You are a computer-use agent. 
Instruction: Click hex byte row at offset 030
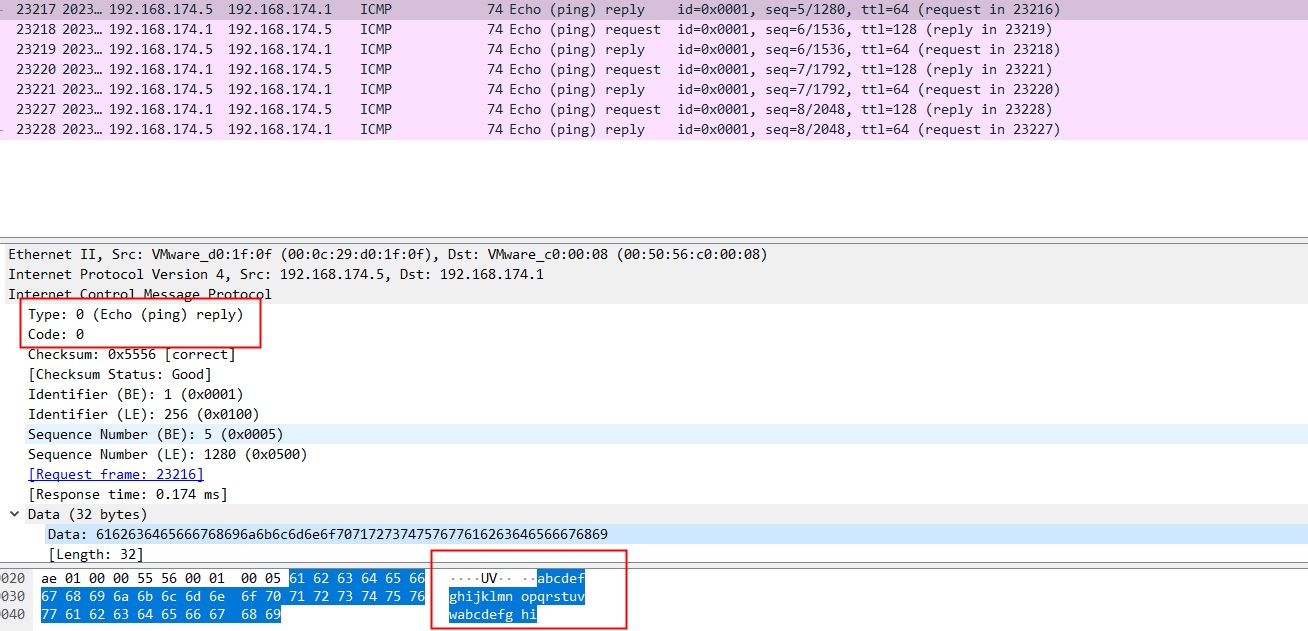233,597
